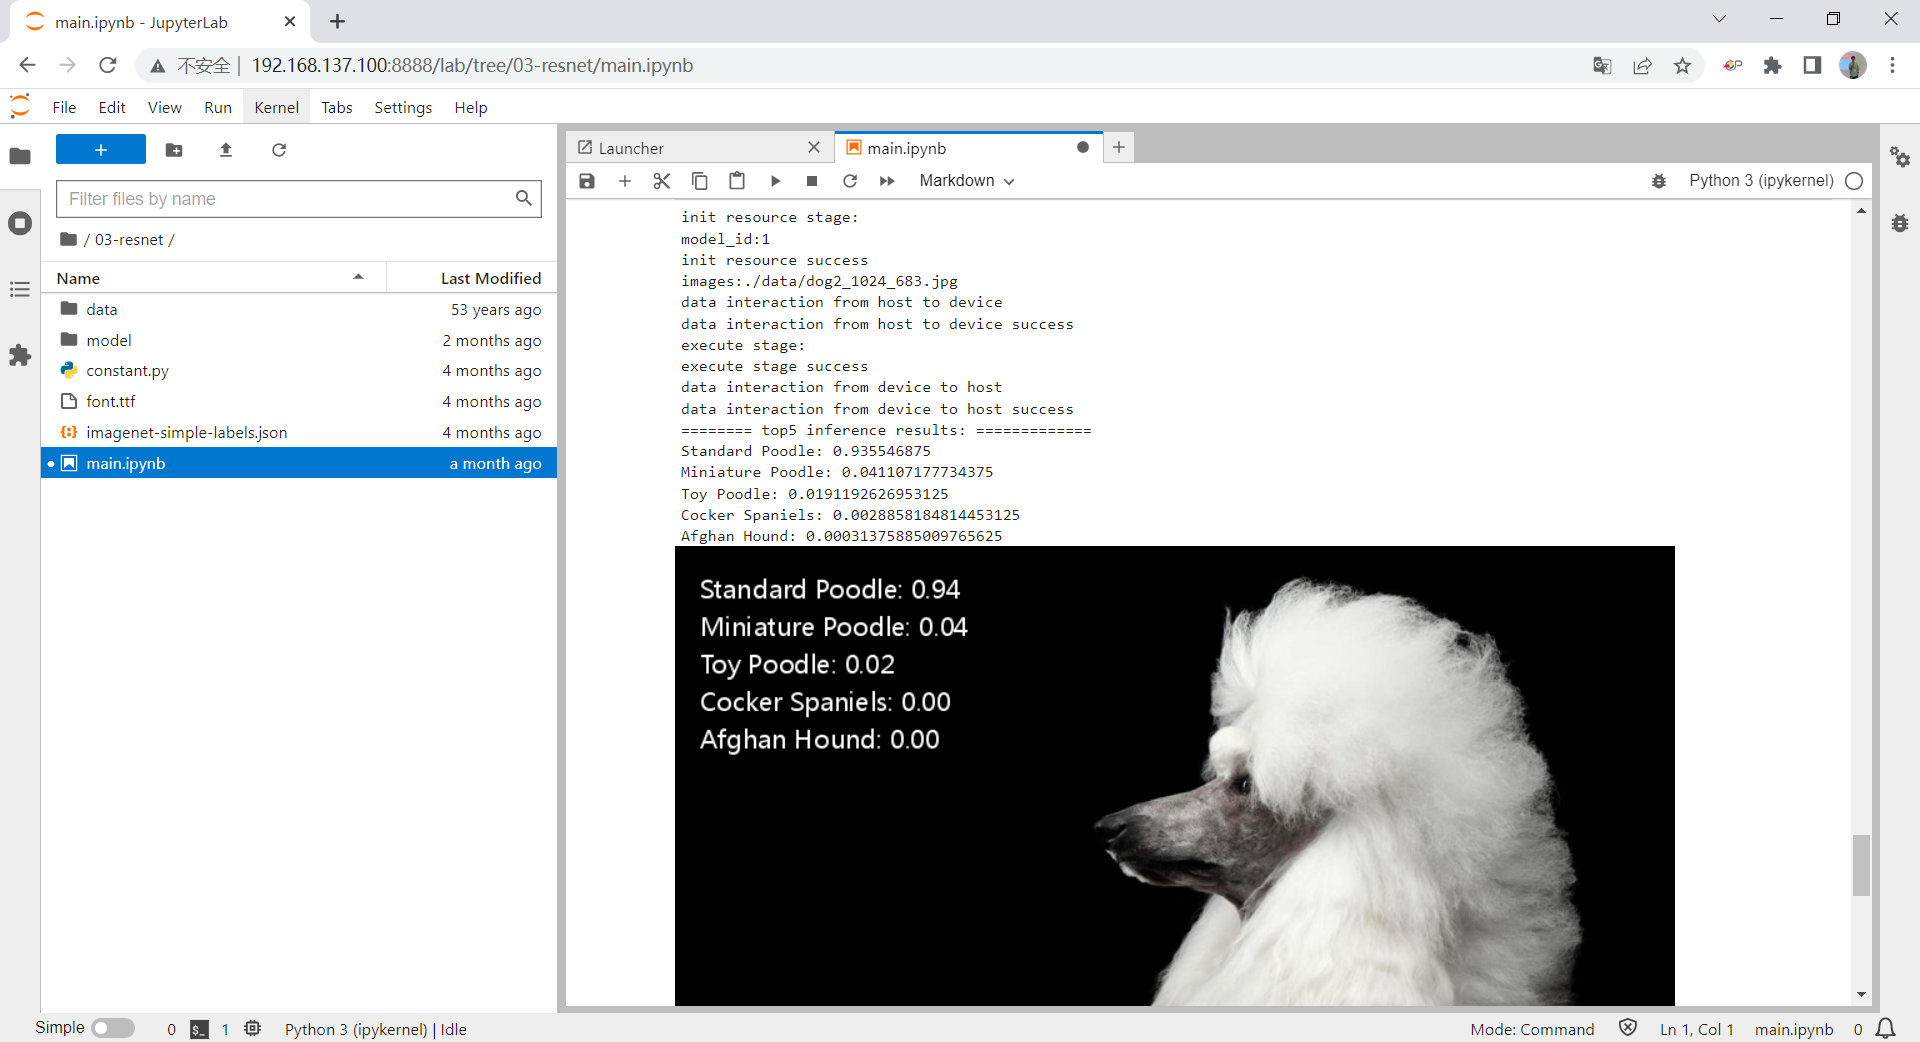Click the poodle output image

click(x=1174, y=776)
